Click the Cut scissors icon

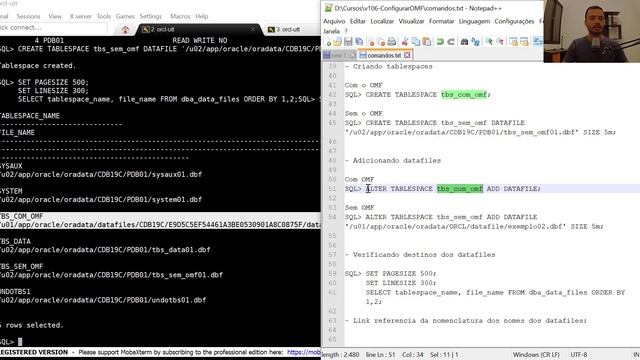[x=405, y=42]
